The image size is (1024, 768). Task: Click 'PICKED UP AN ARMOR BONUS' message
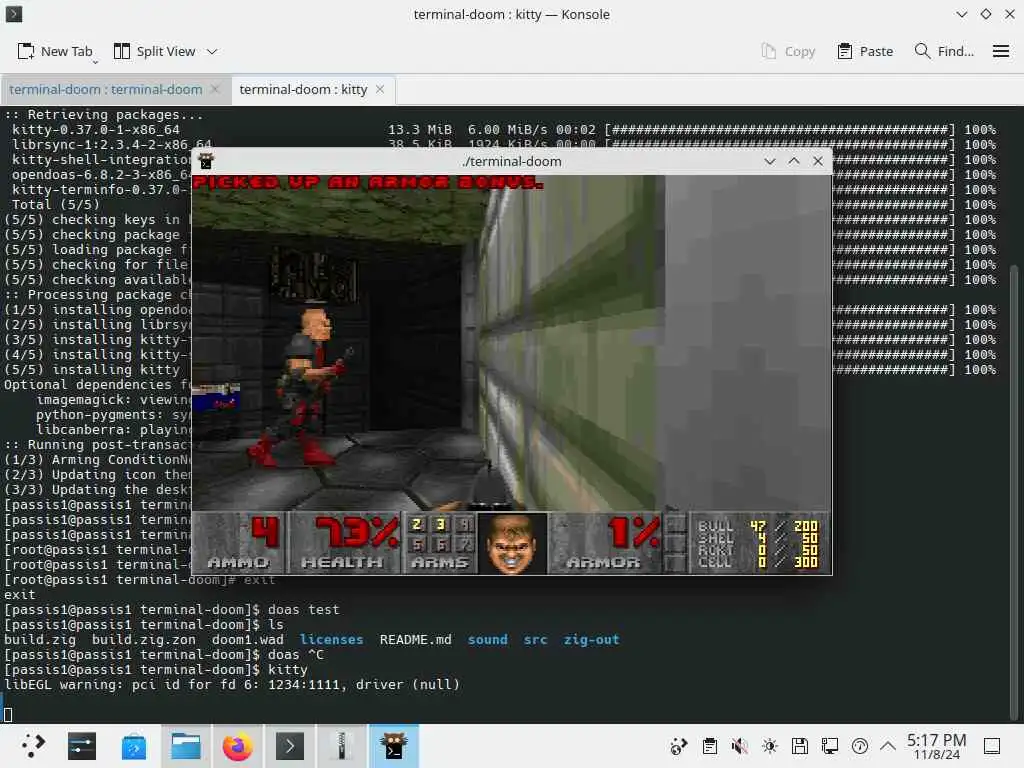pyautogui.click(x=368, y=182)
